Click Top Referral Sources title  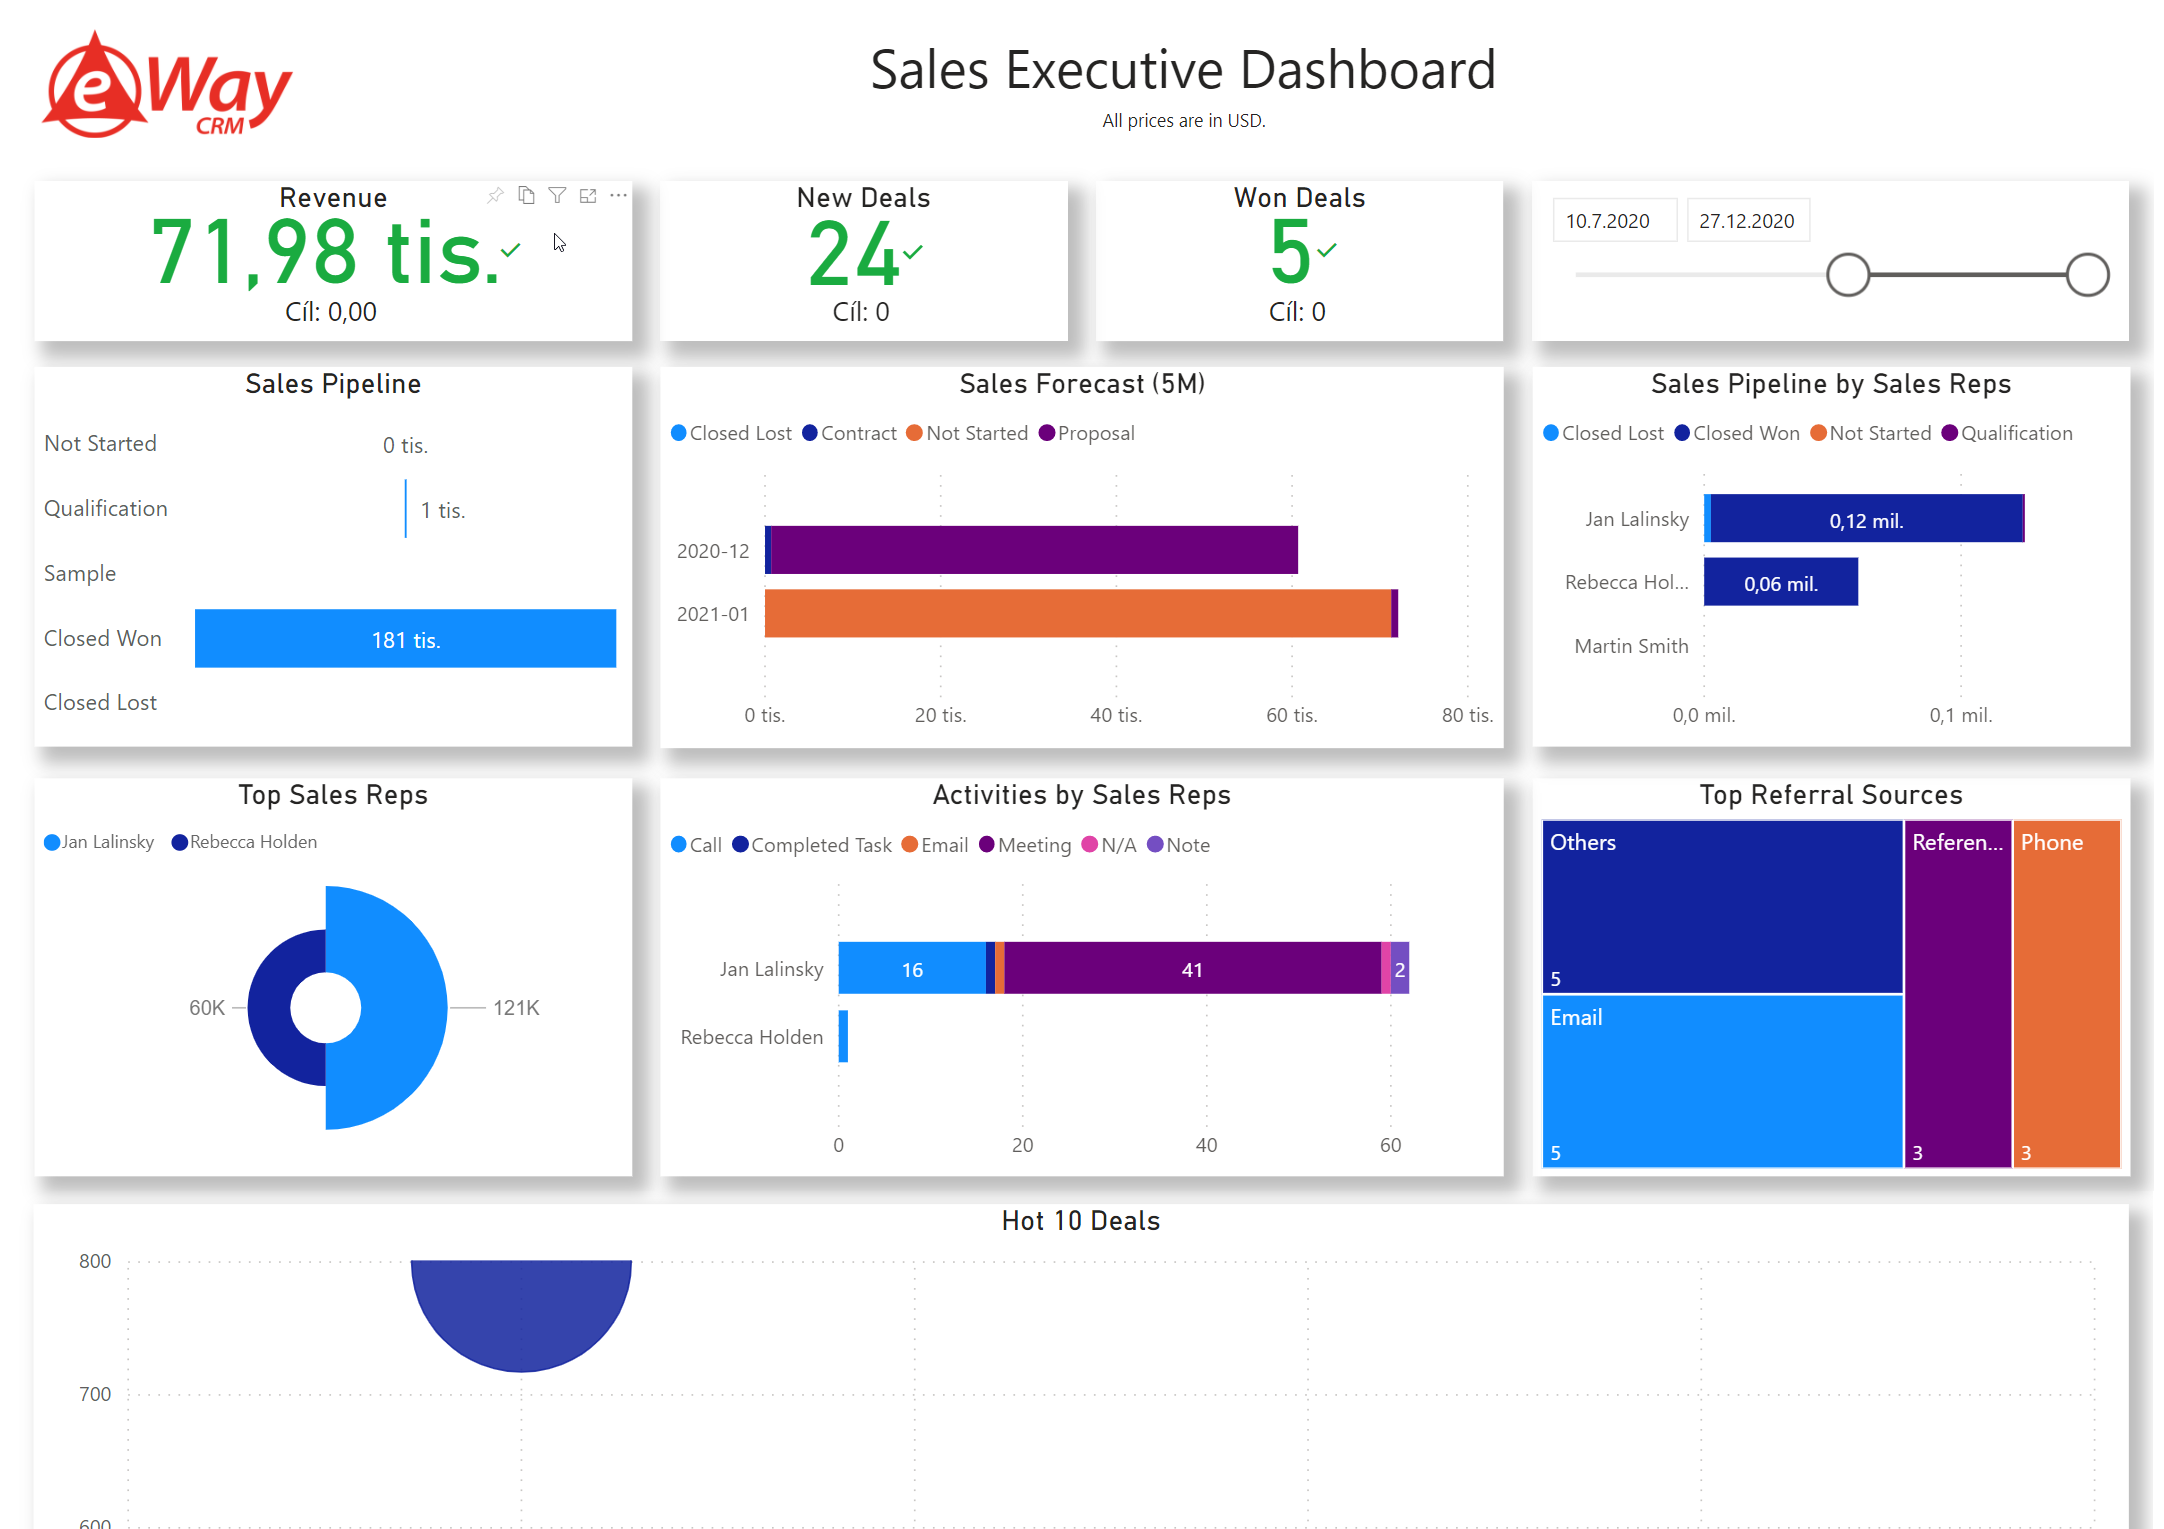click(1831, 795)
